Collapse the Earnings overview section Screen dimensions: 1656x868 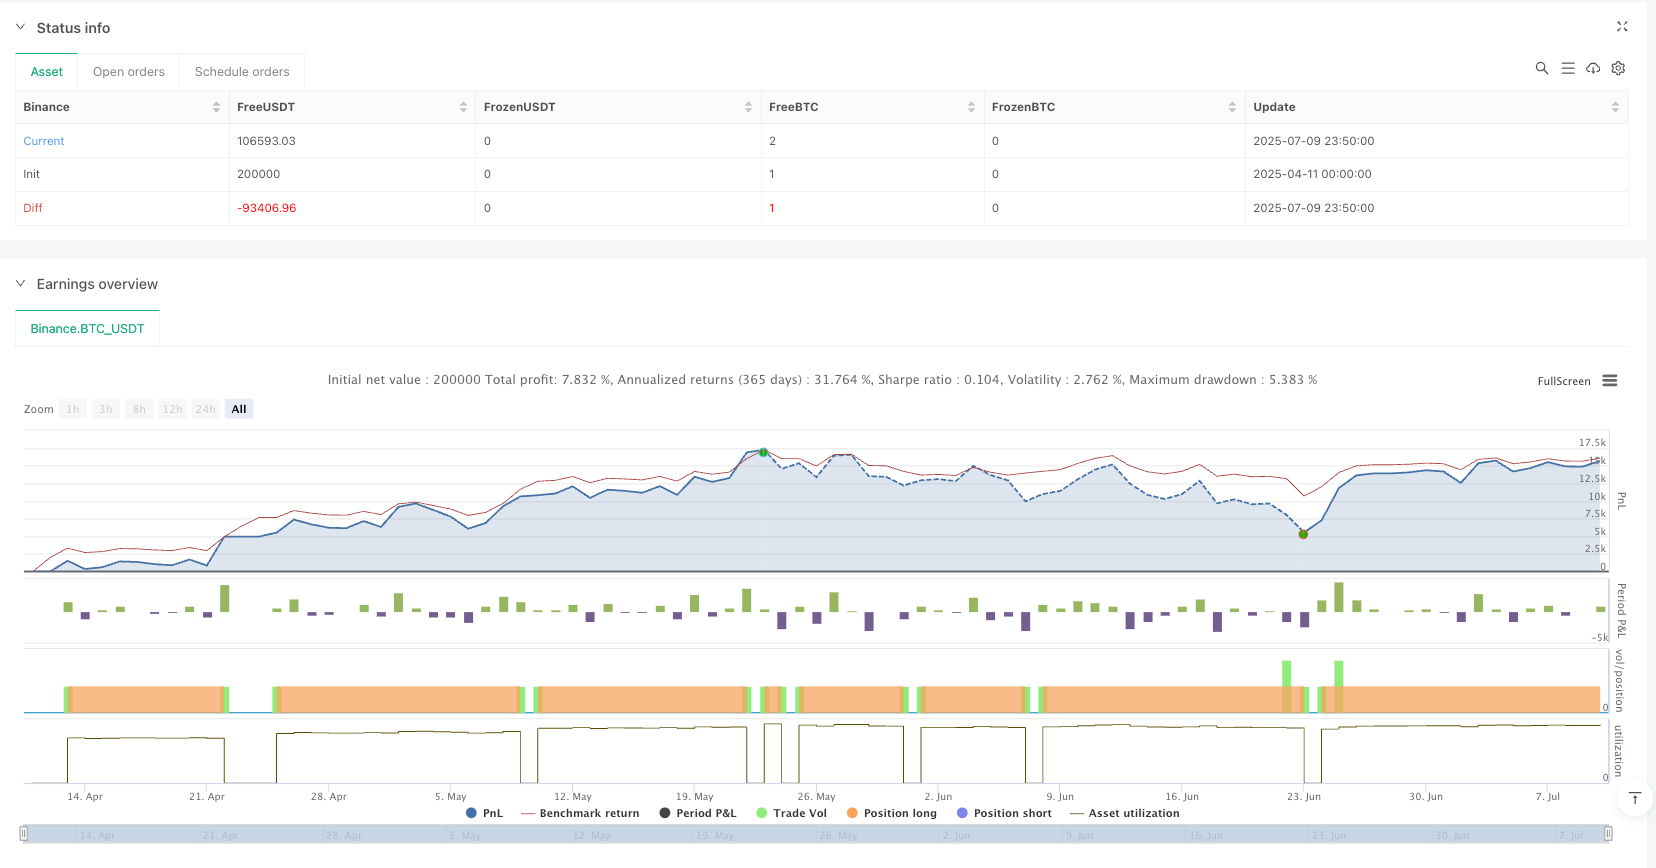(21, 284)
